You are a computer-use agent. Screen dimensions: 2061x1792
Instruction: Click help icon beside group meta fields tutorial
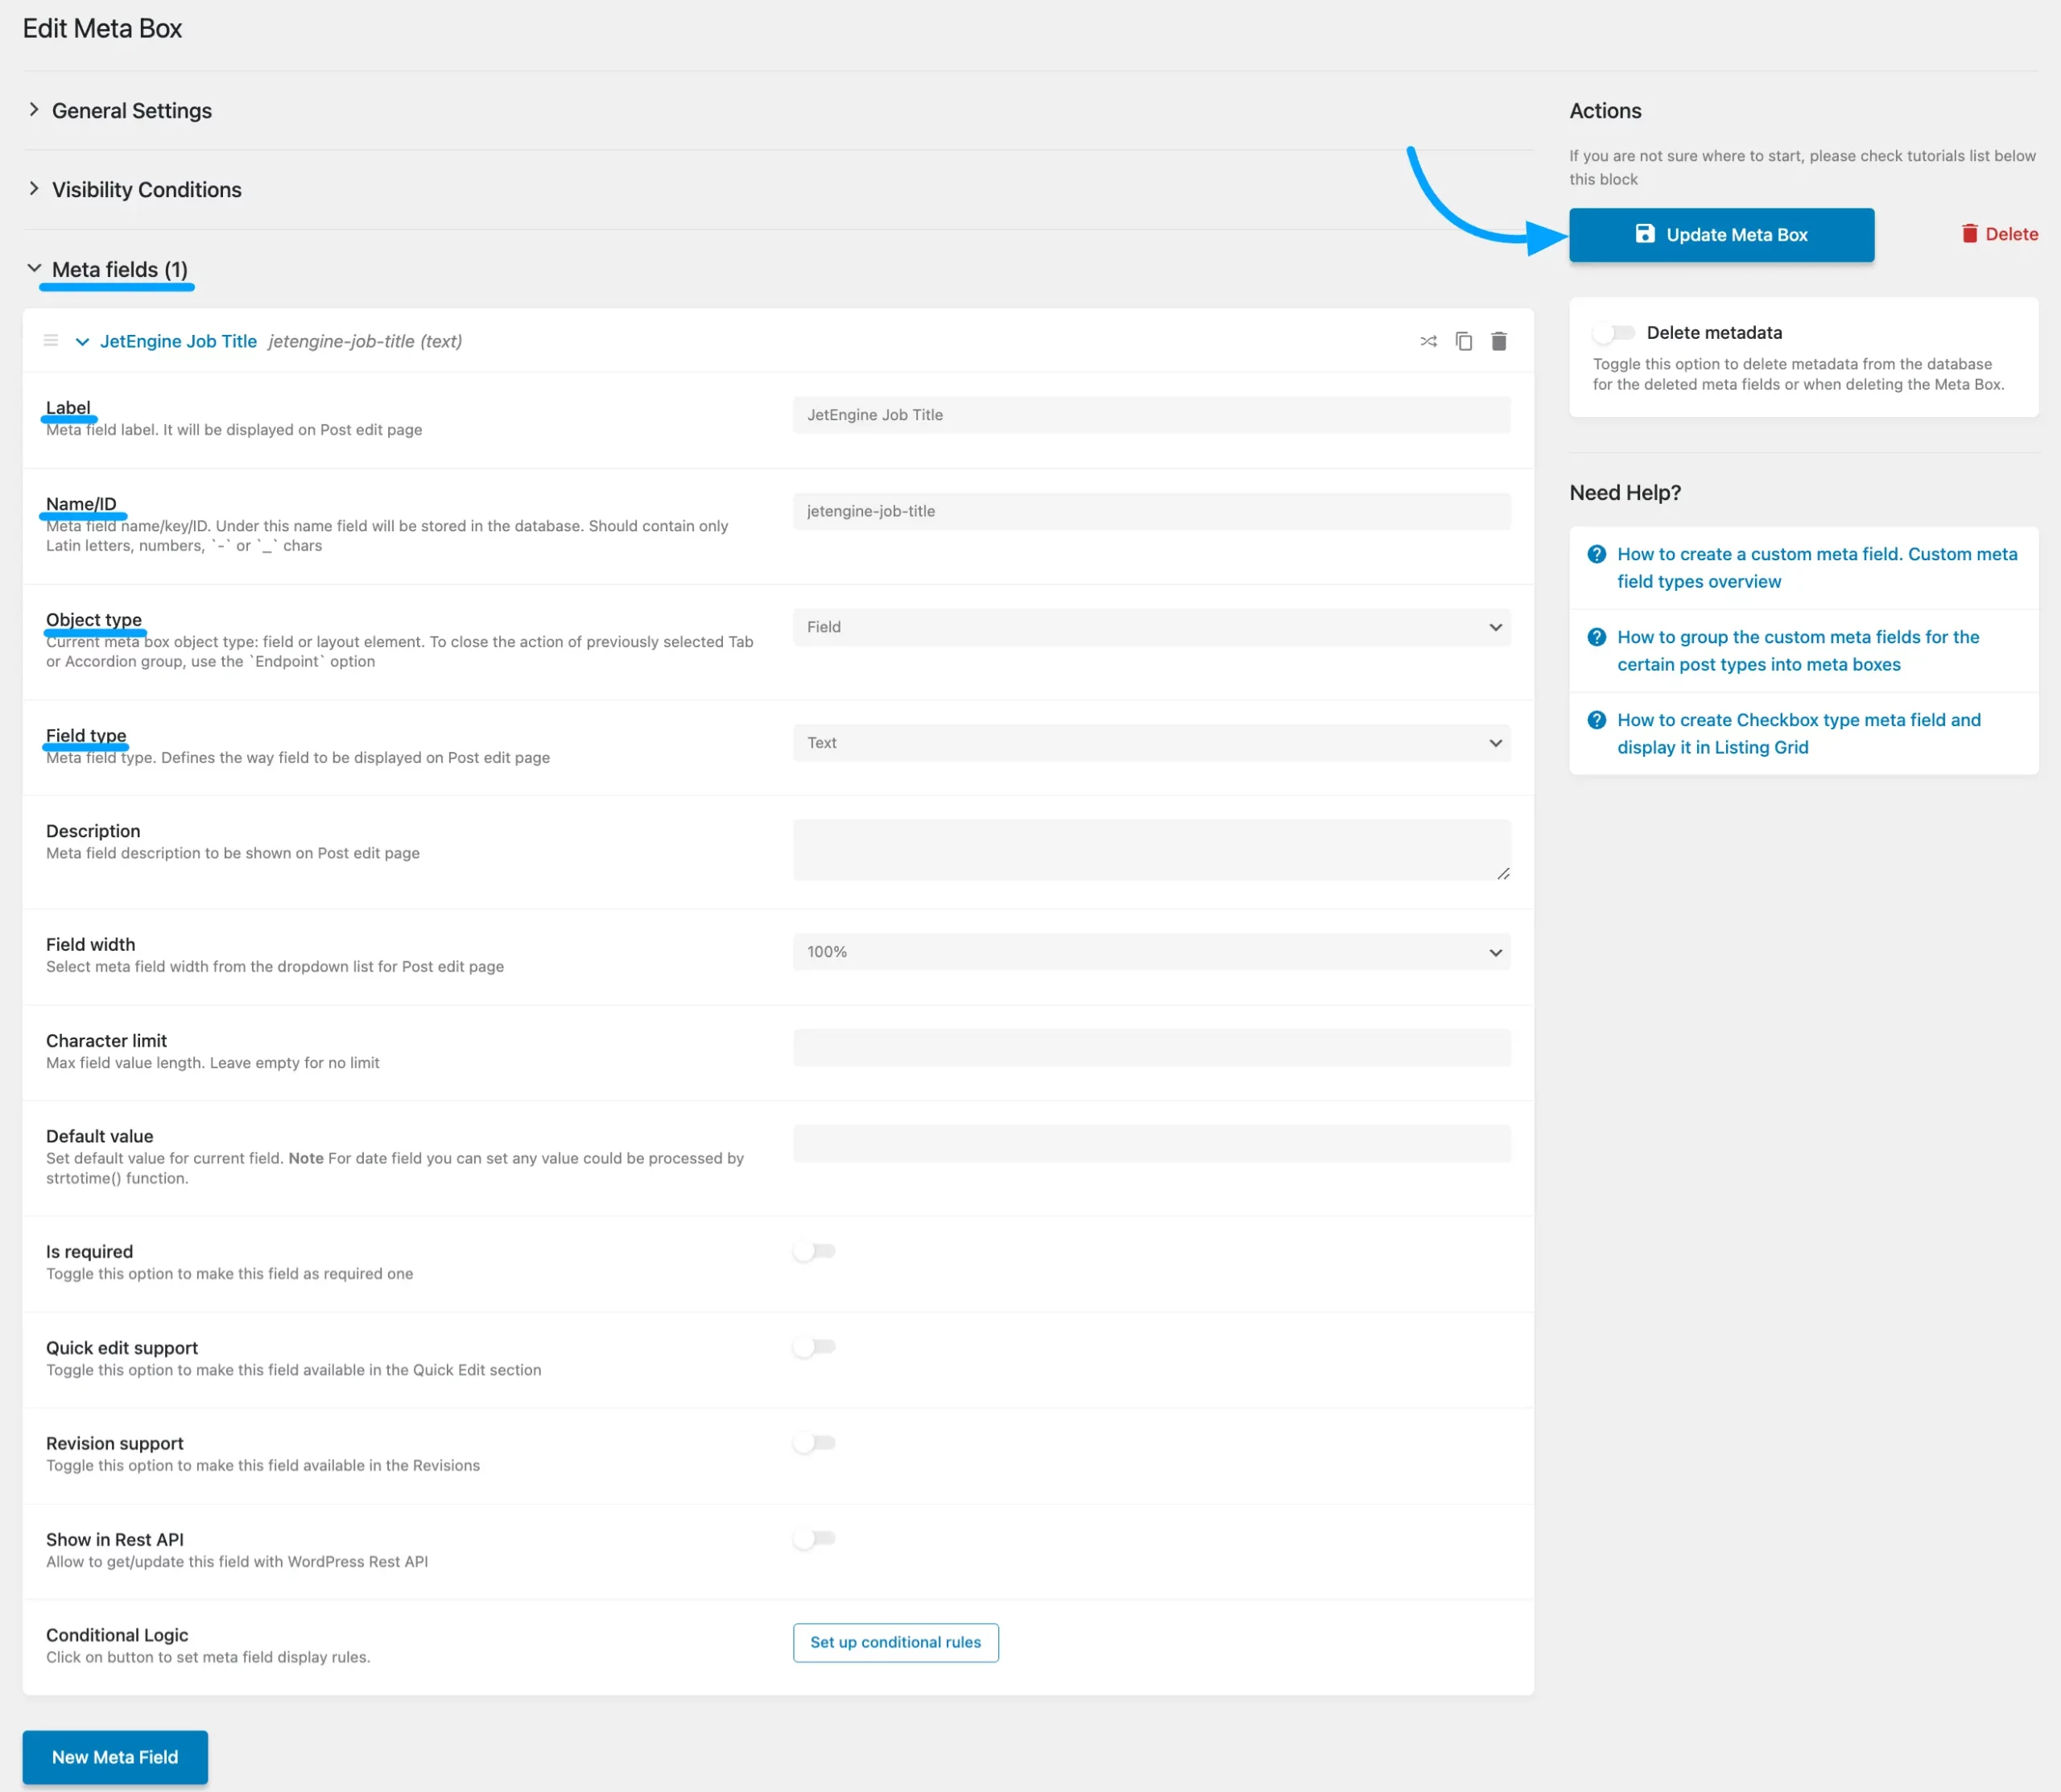(1596, 637)
